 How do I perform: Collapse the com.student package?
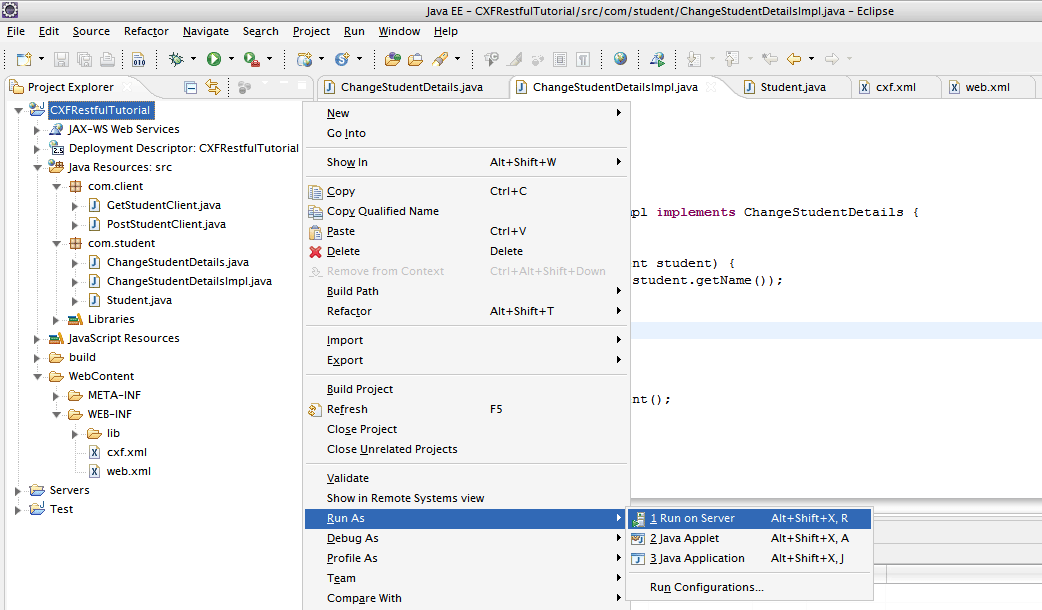[x=57, y=243]
